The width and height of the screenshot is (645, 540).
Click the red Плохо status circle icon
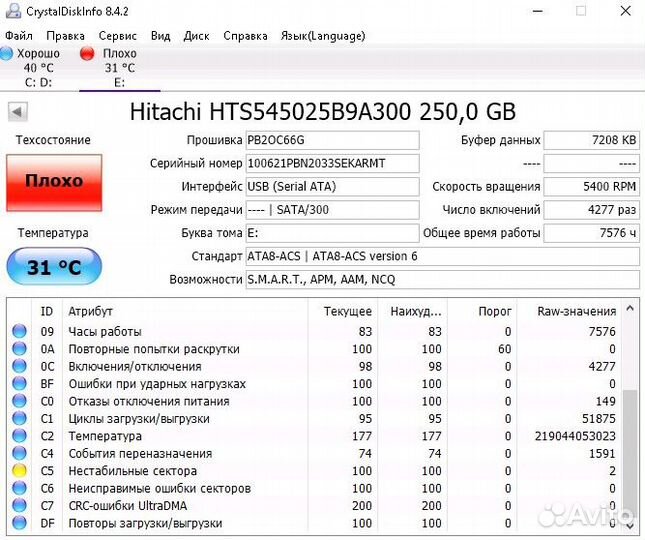(87, 53)
